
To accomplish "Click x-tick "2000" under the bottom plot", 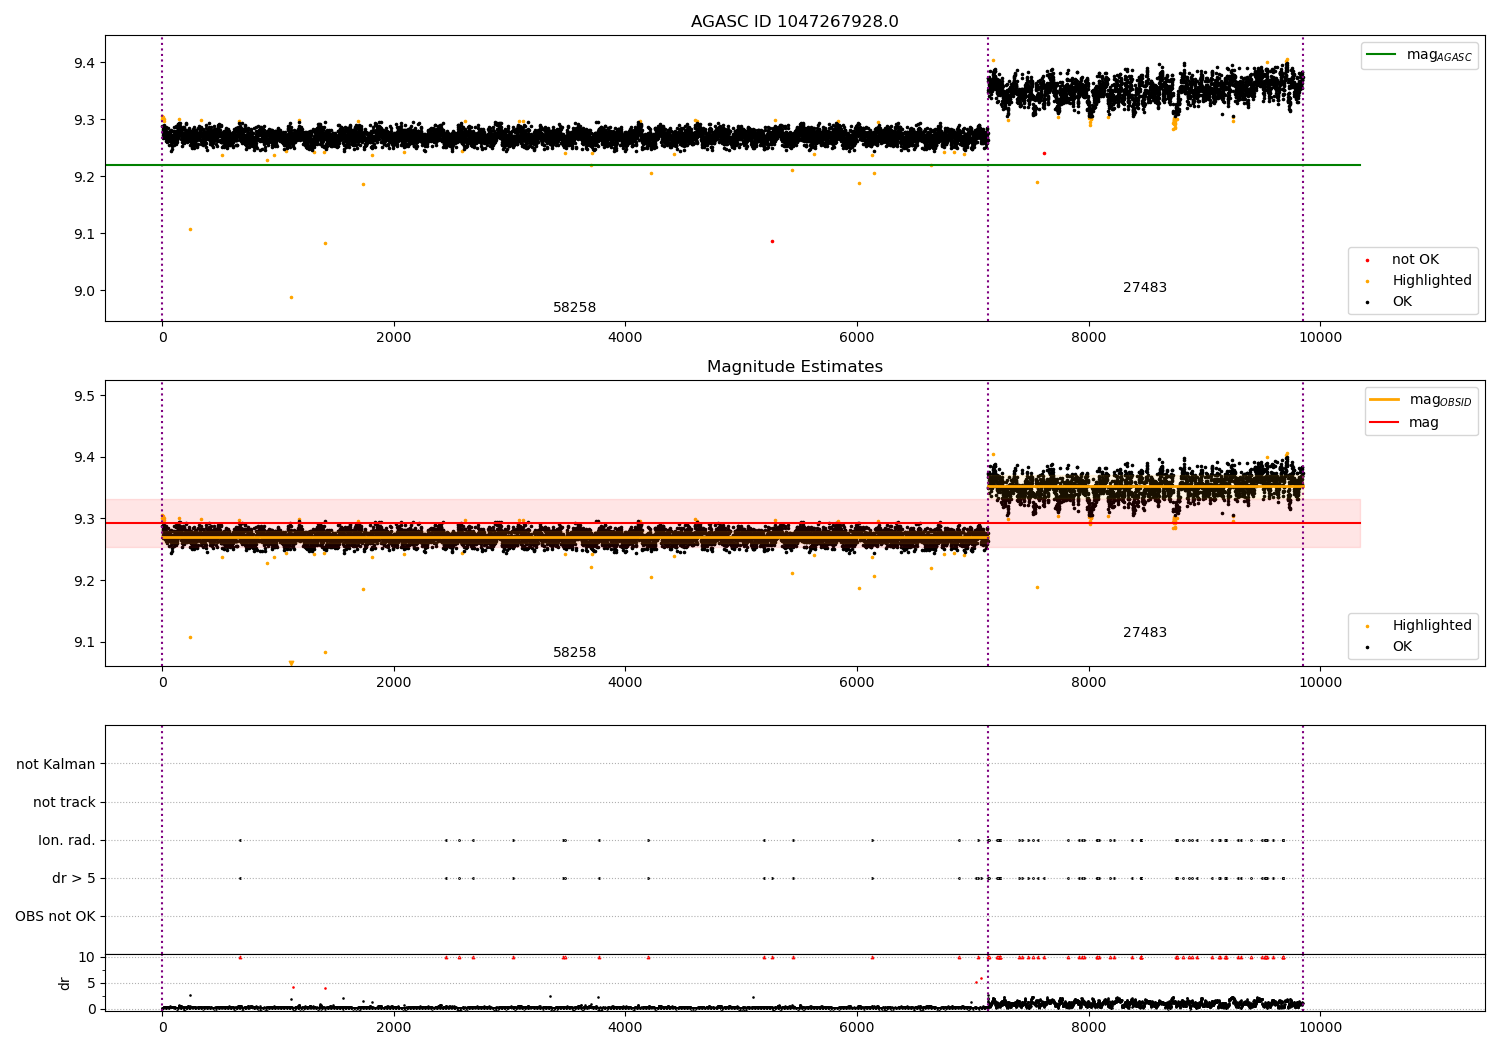I will (x=394, y=1028).
